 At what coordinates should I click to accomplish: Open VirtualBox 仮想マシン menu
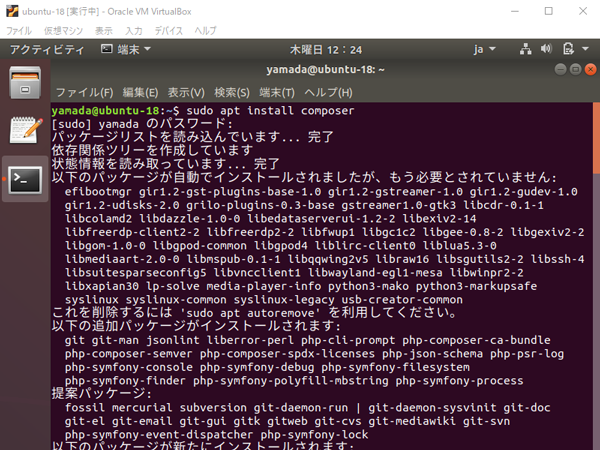coord(63,31)
